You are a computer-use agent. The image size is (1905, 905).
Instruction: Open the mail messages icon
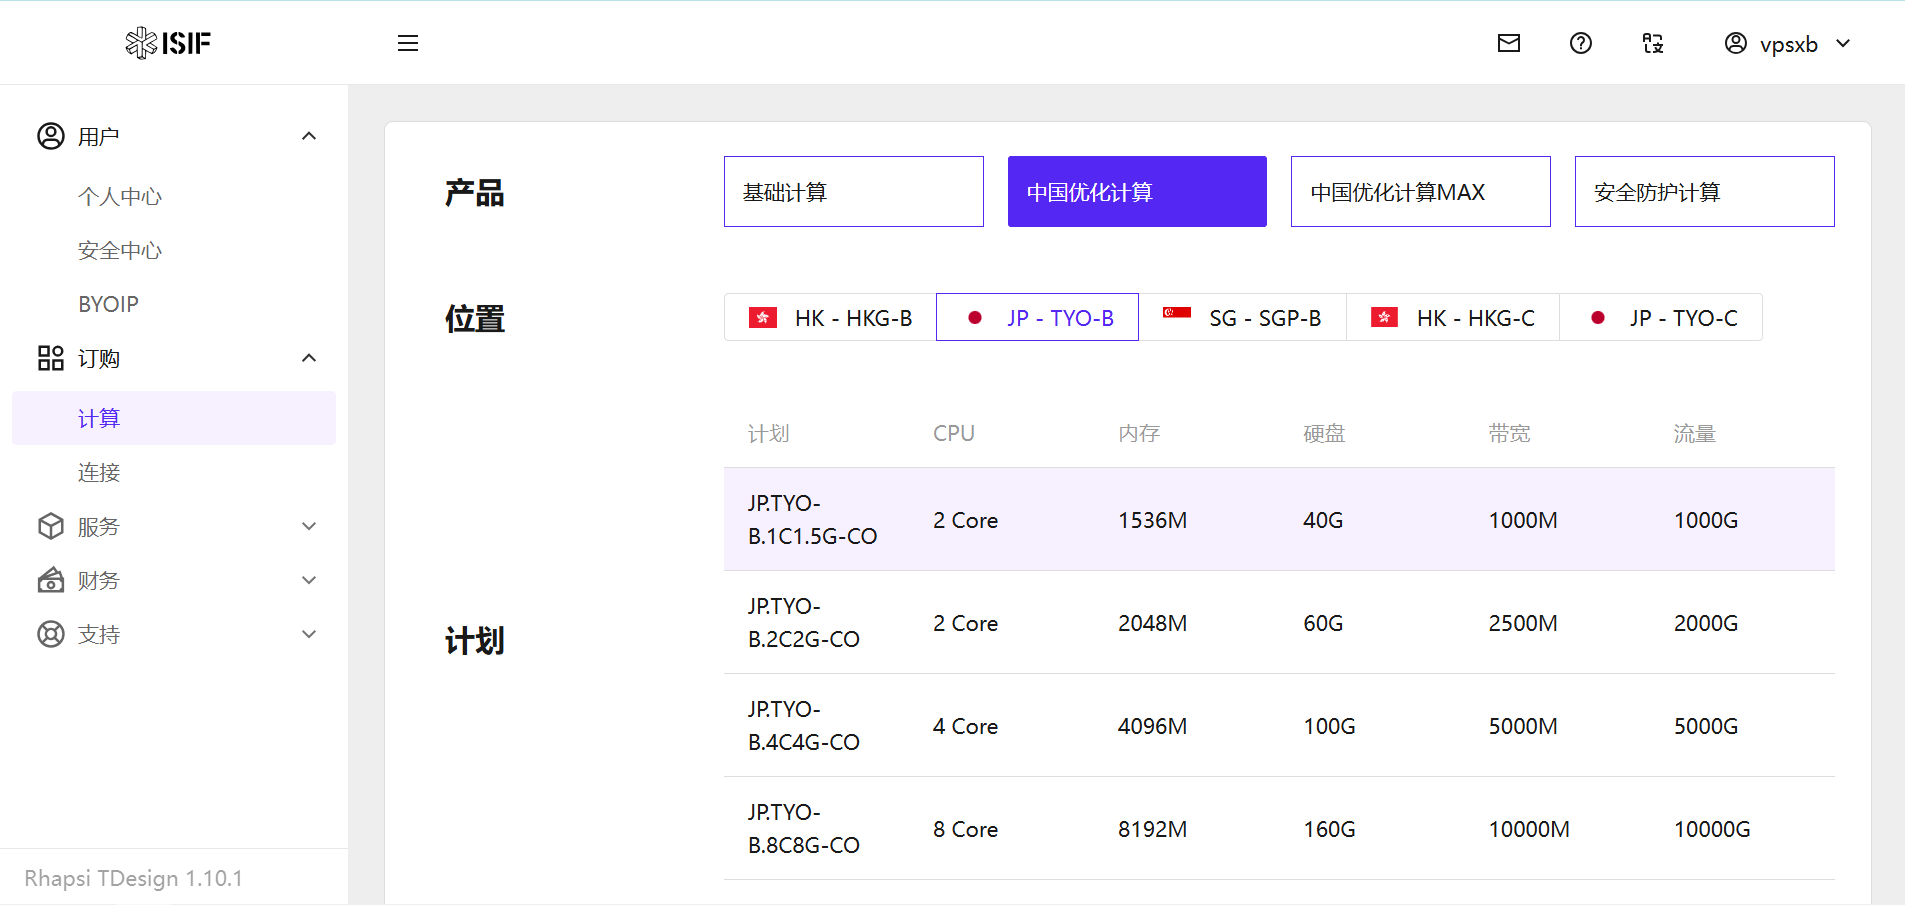pyautogui.click(x=1509, y=43)
